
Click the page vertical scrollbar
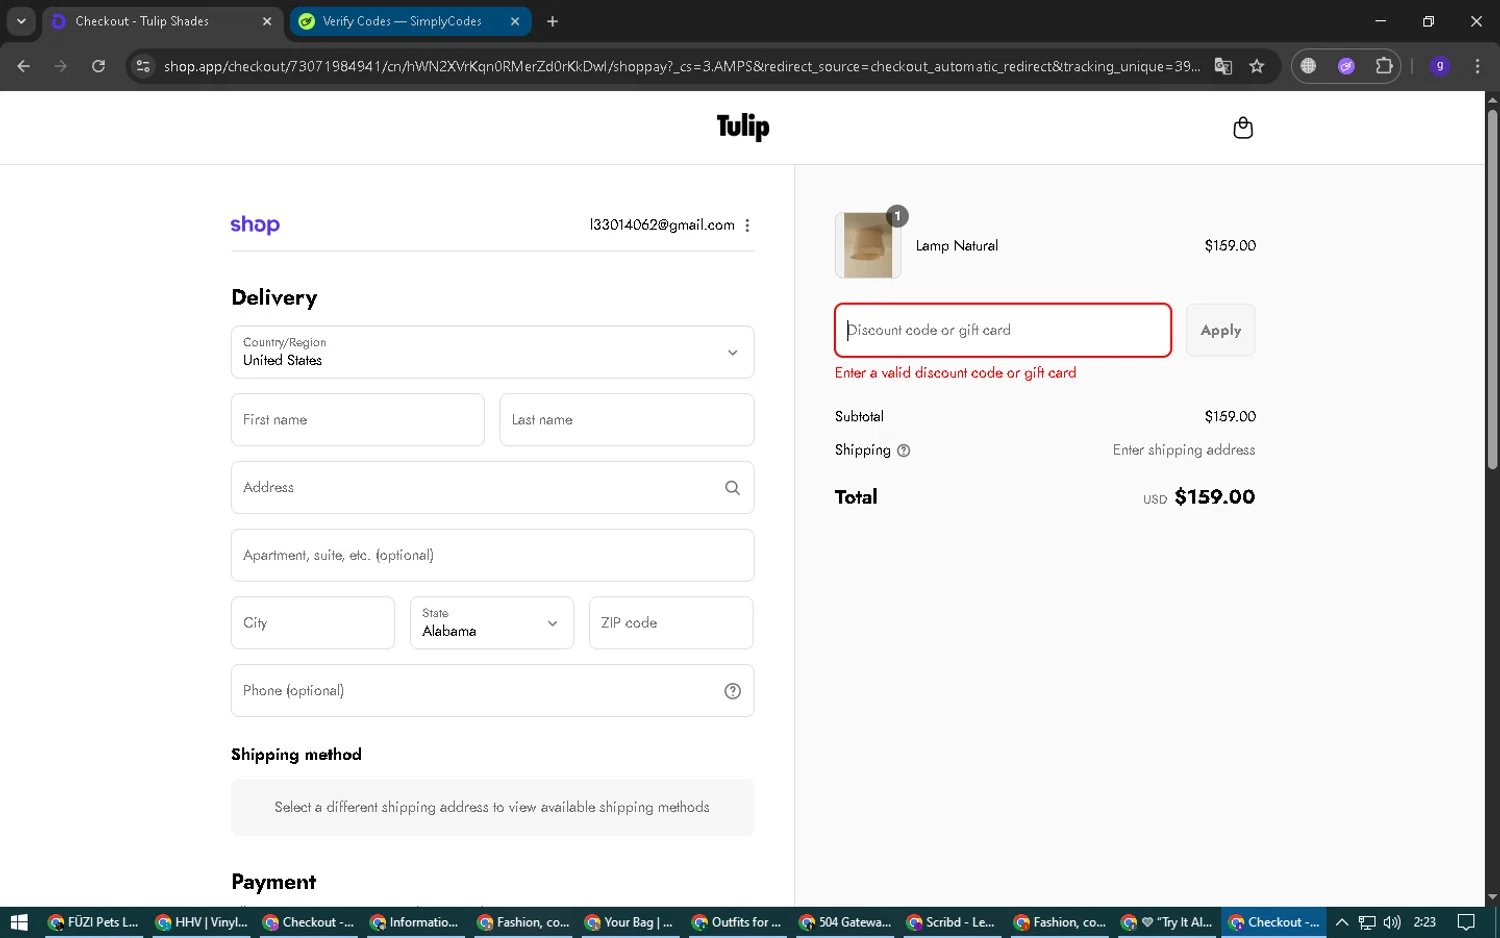1492,290
